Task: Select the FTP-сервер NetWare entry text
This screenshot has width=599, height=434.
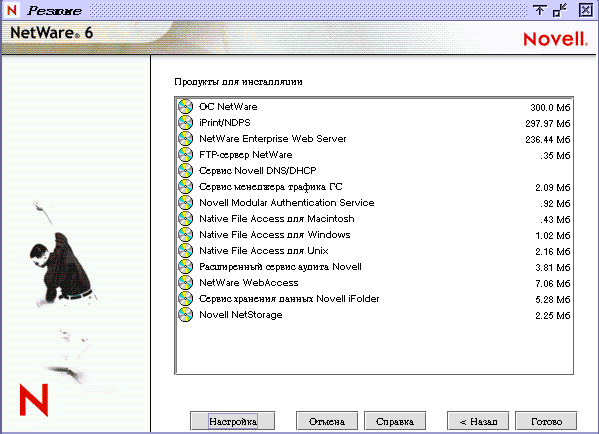Action: [246, 155]
